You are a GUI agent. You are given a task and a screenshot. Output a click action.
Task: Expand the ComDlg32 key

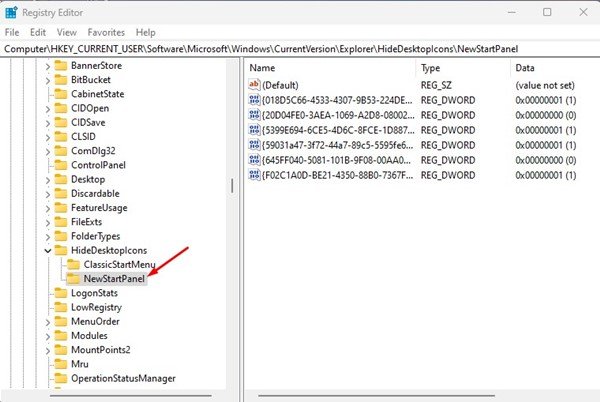pos(47,151)
